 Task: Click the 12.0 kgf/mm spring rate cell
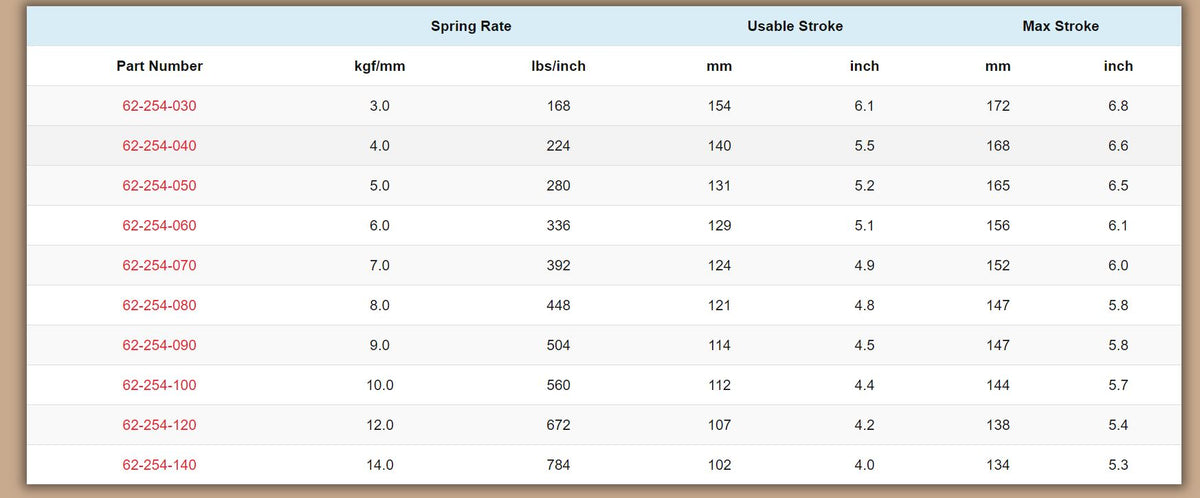[380, 425]
